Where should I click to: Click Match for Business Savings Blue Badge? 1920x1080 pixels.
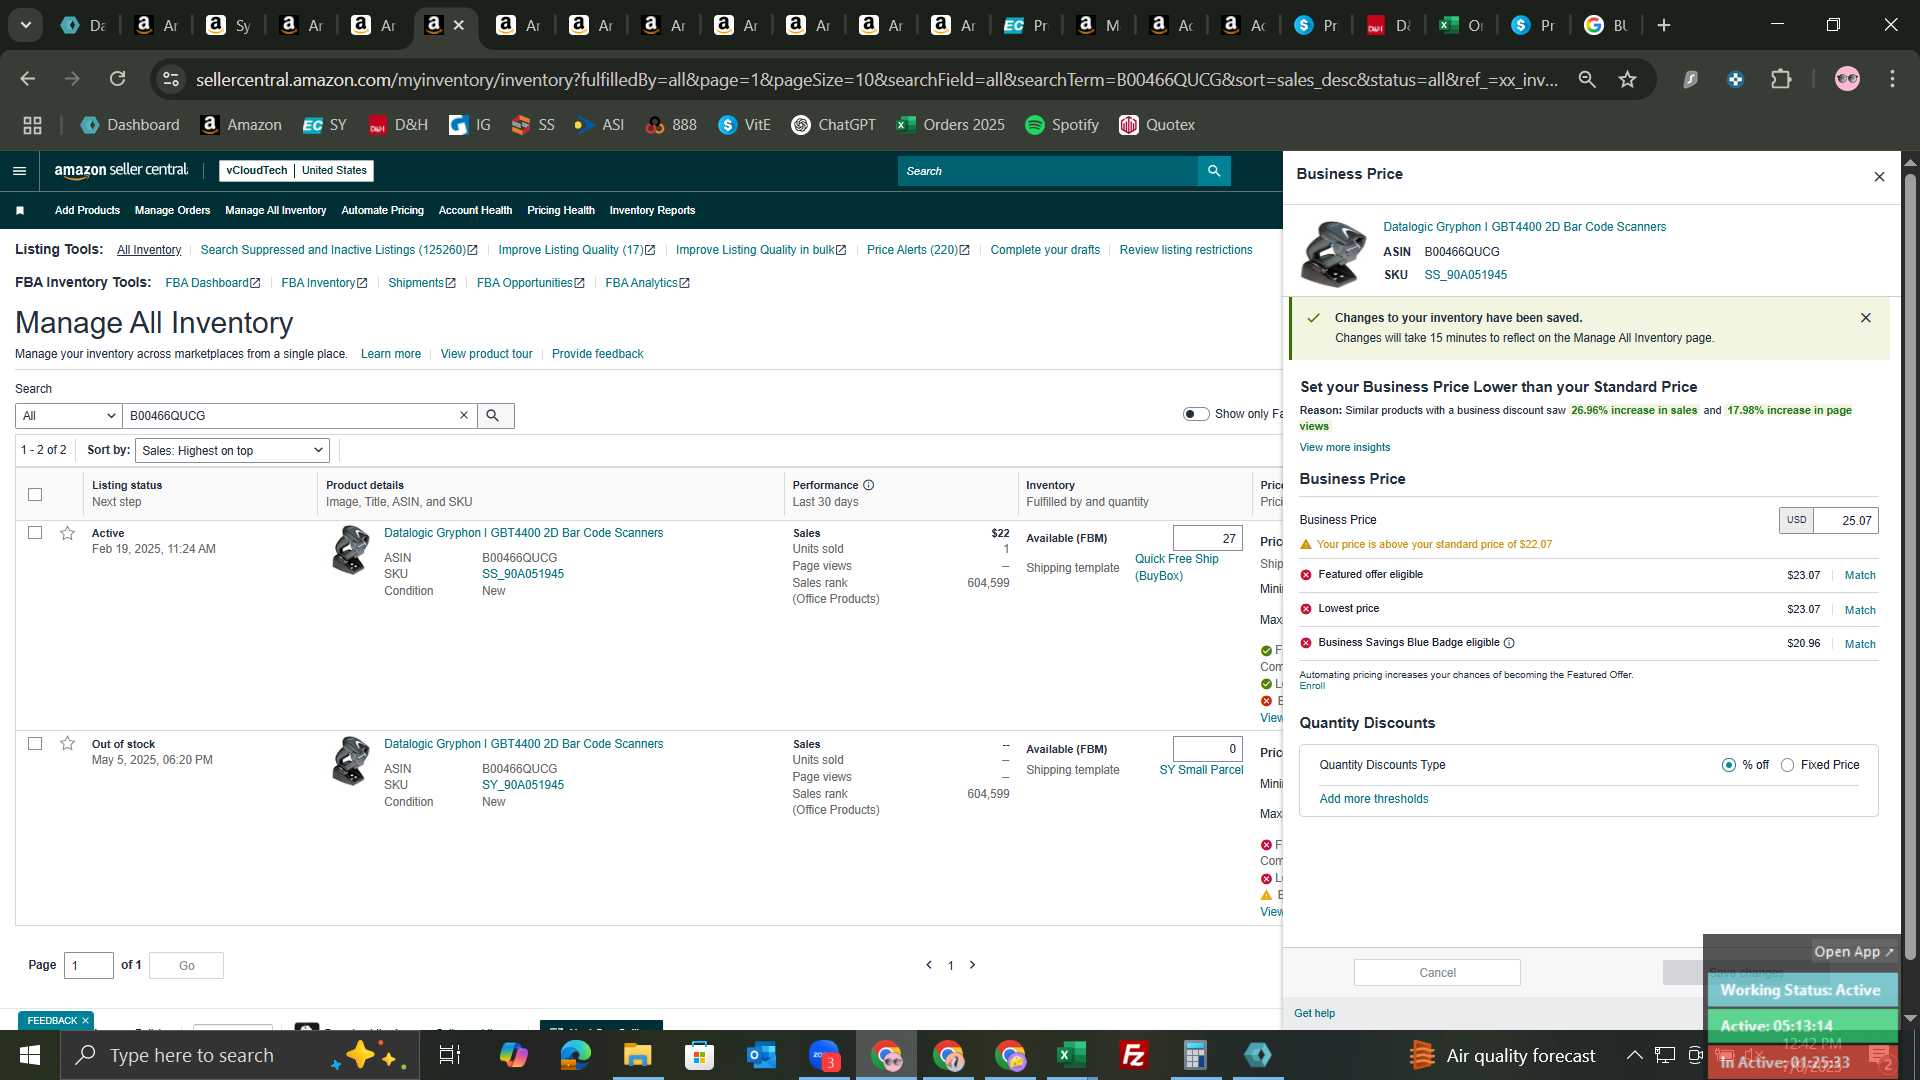pyautogui.click(x=1860, y=645)
